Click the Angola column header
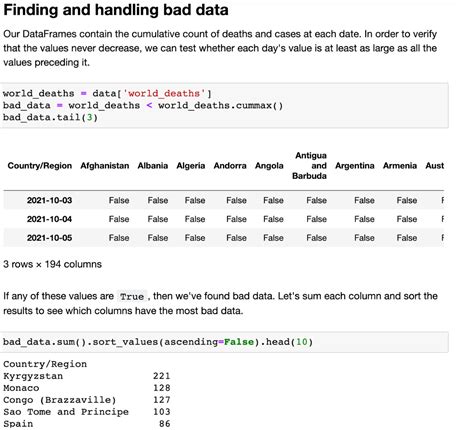This screenshot has width=474, height=430. tap(269, 166)
